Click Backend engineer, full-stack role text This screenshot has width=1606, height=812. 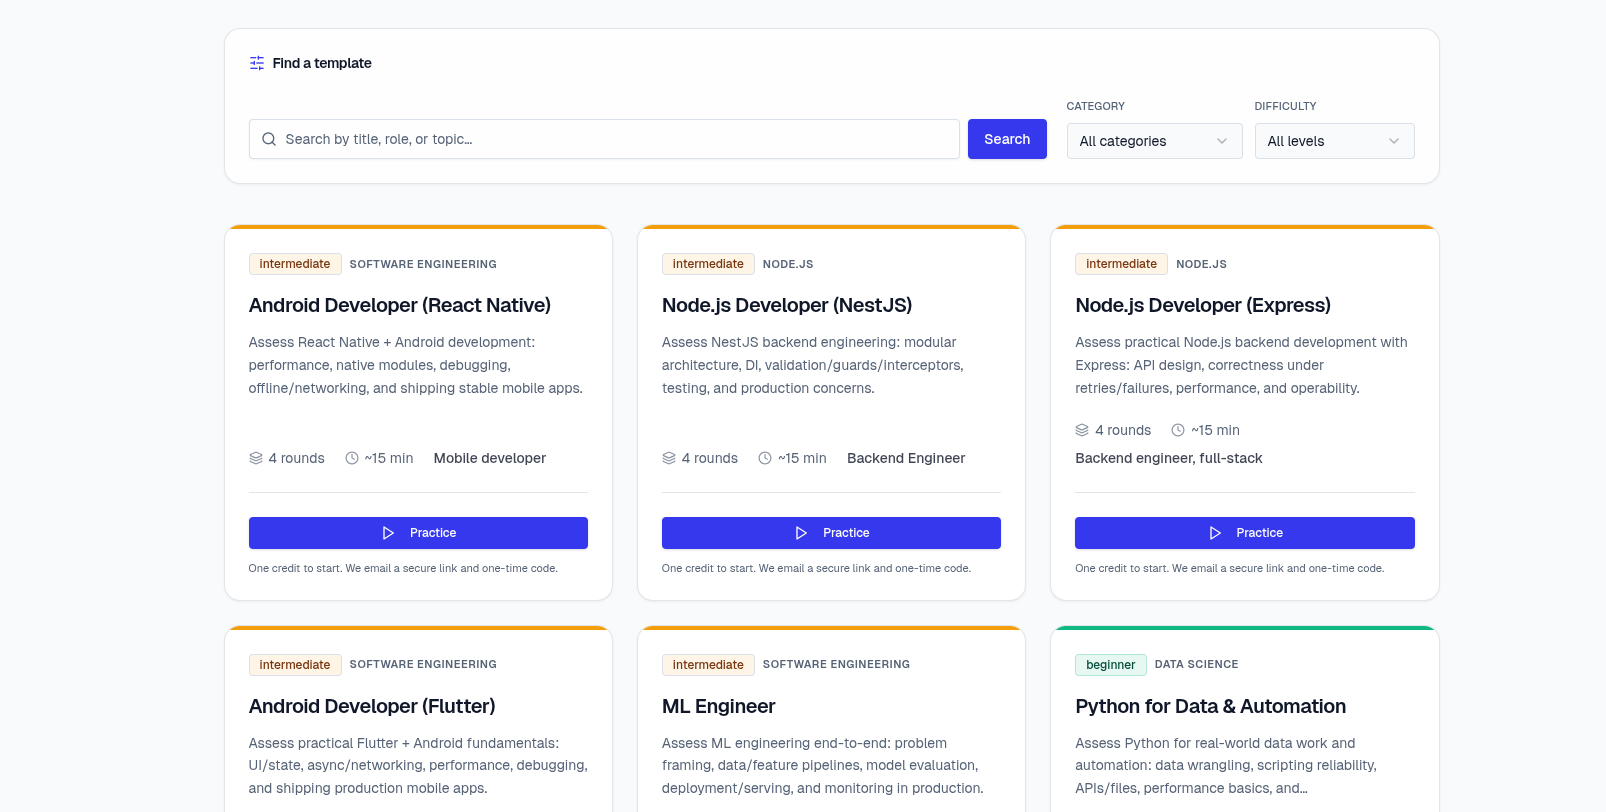(1168, 458)
